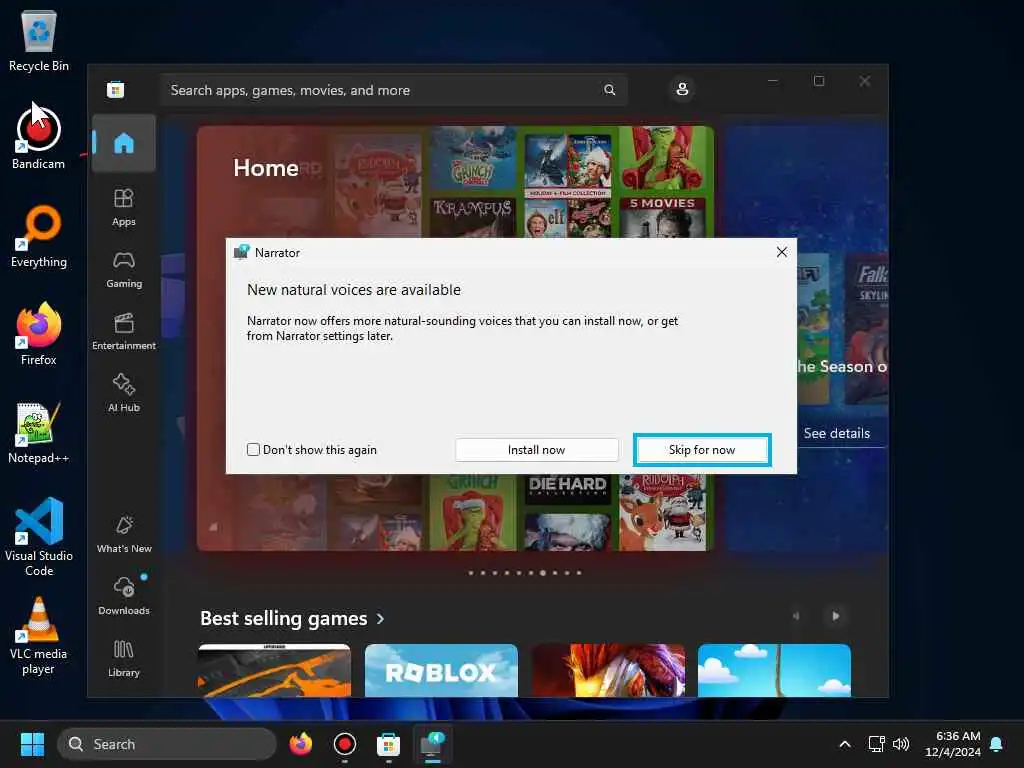Open AI Hub in Store sidebar
Screen dimensions: 1024x768
point(123,392)
